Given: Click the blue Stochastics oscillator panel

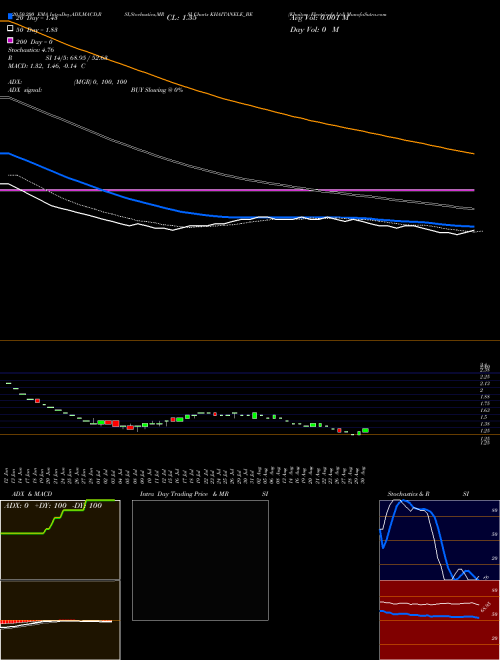Looking at the screenshot, I should coord(439,540).
